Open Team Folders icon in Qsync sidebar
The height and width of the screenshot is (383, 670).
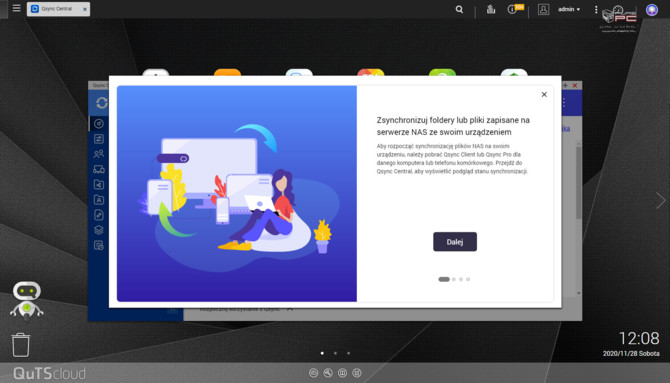[x=99, y=200]
